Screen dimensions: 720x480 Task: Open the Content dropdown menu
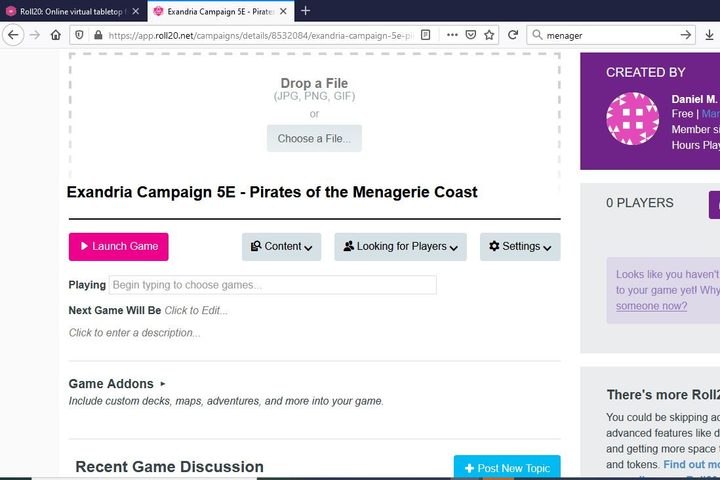pos(281,247)
